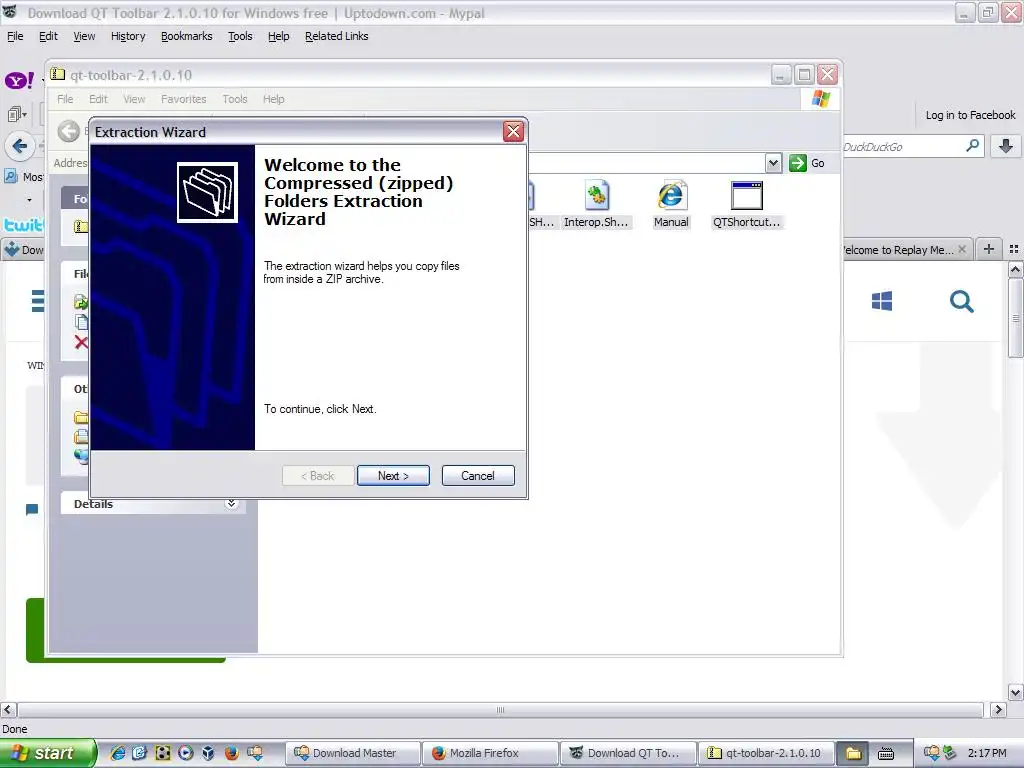Open the Tools menu in Mypal
The width and height of the screenshot is (1024, 768).
(240, 36)
